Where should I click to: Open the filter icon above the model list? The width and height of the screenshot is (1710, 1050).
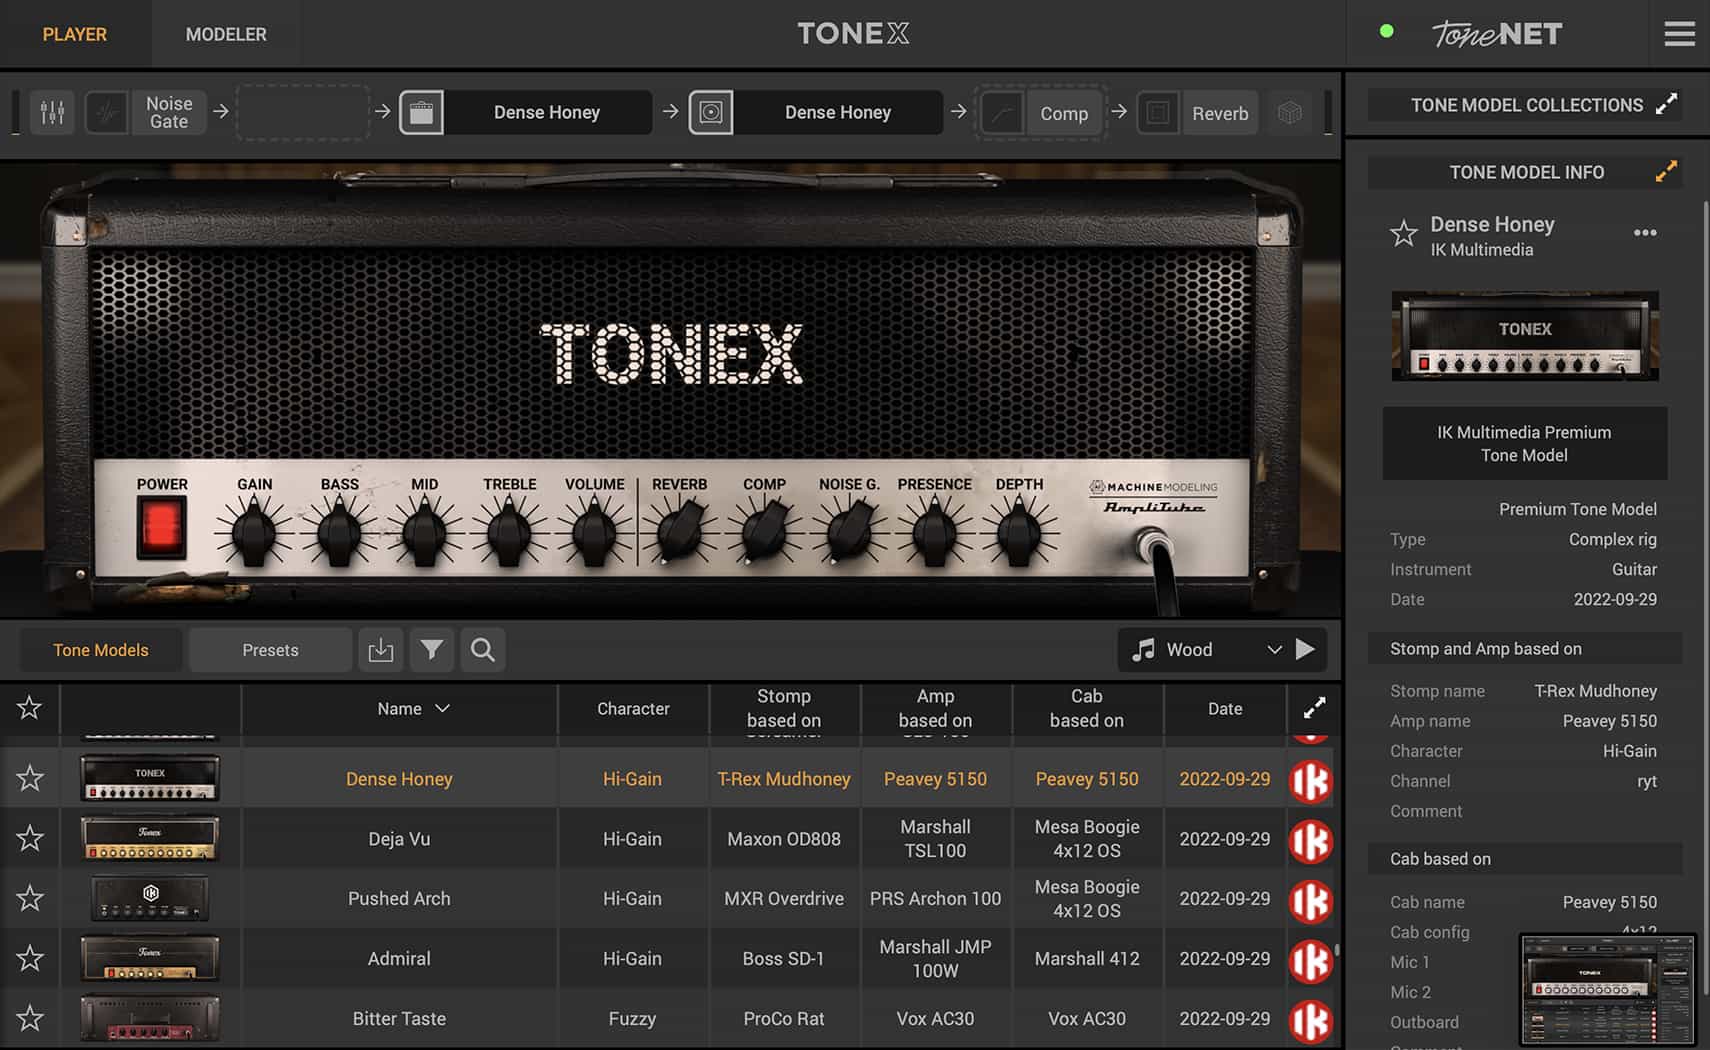432,650
